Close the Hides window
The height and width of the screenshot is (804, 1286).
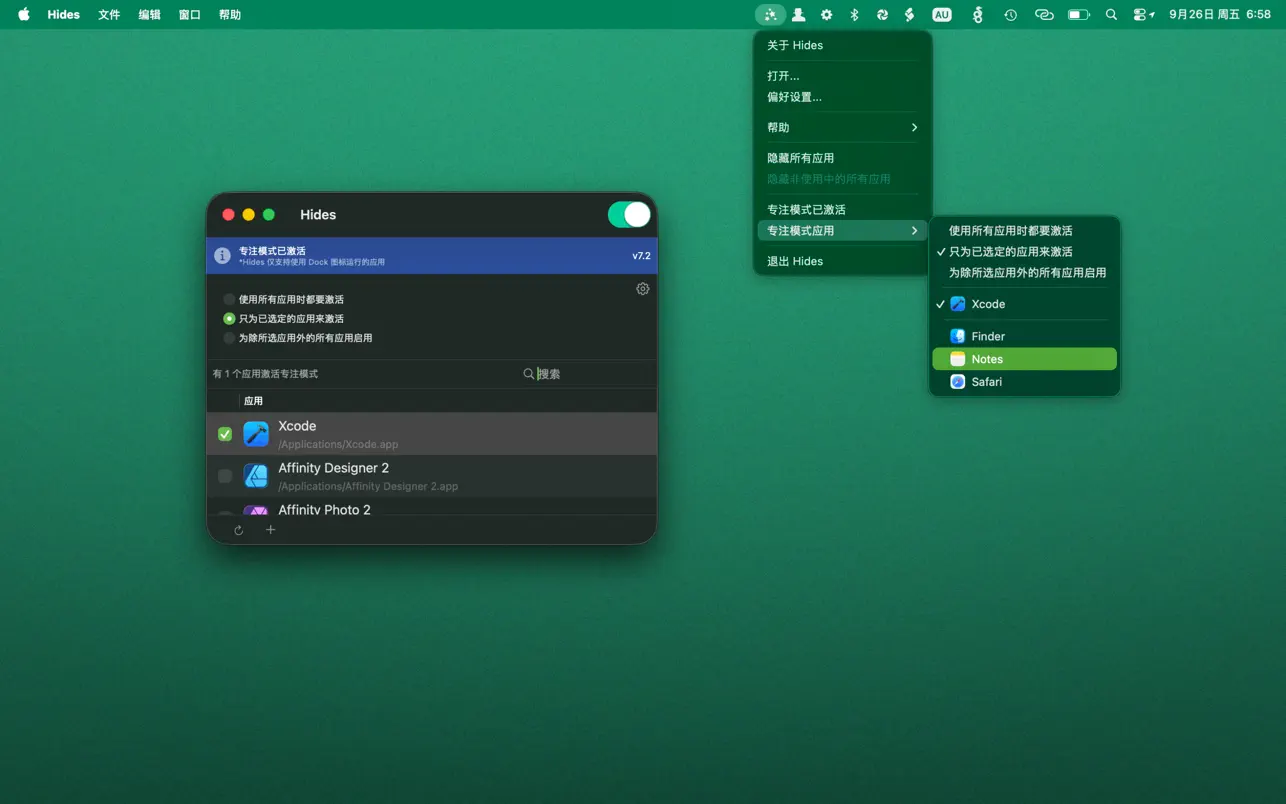[x=228, y=215]
